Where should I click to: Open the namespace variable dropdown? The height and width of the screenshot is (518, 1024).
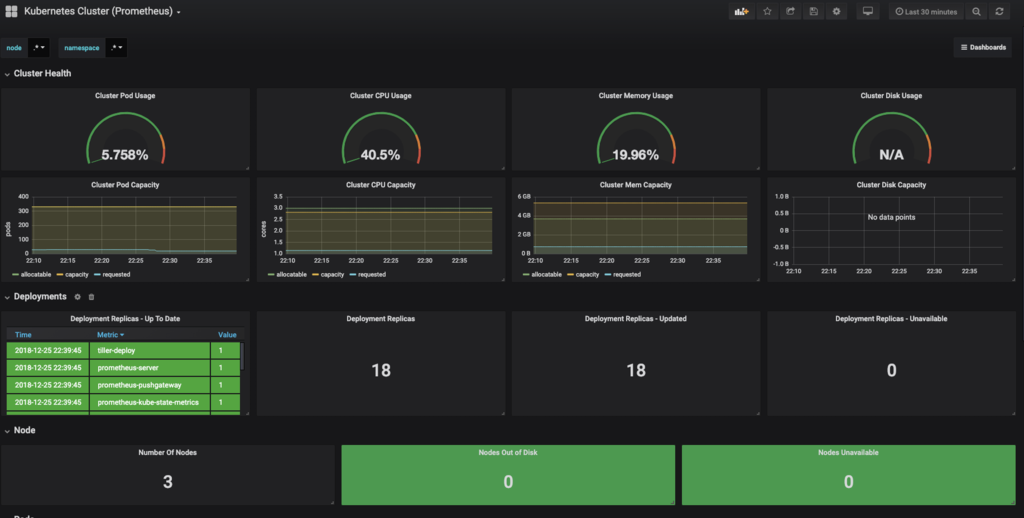pyautogui.click(x=116, y=48)
